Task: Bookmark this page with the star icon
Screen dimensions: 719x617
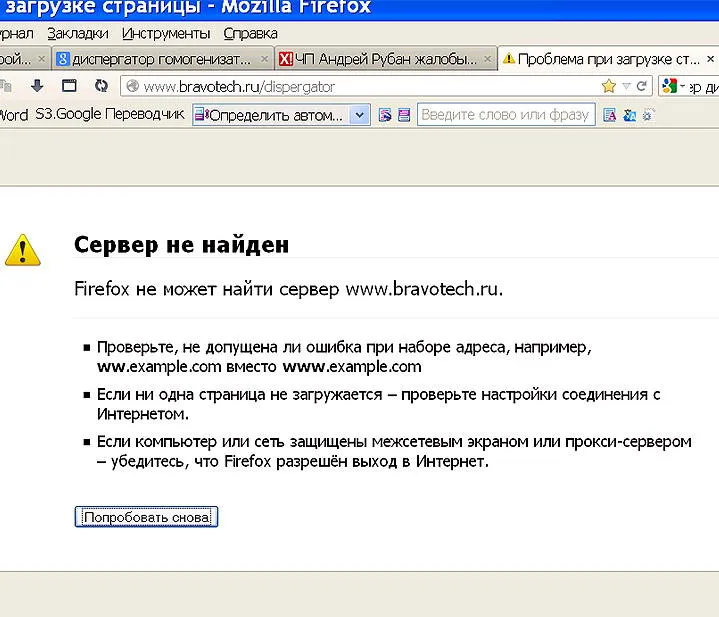Action: coord(608,86)
